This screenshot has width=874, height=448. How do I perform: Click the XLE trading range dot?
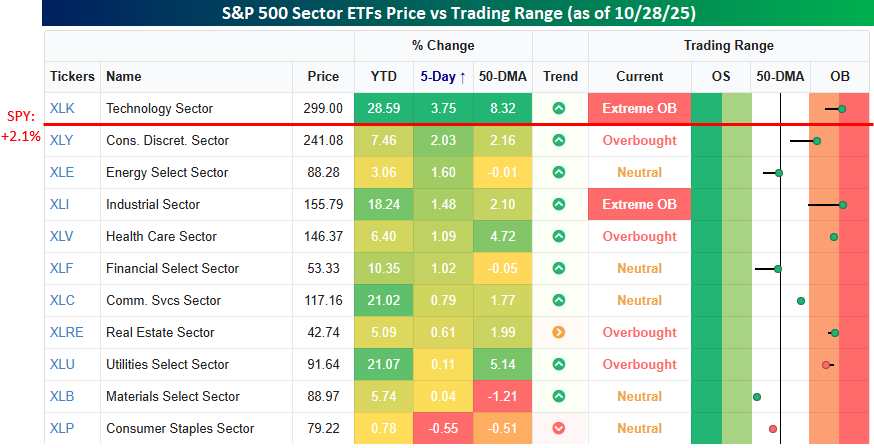[779, 173]
